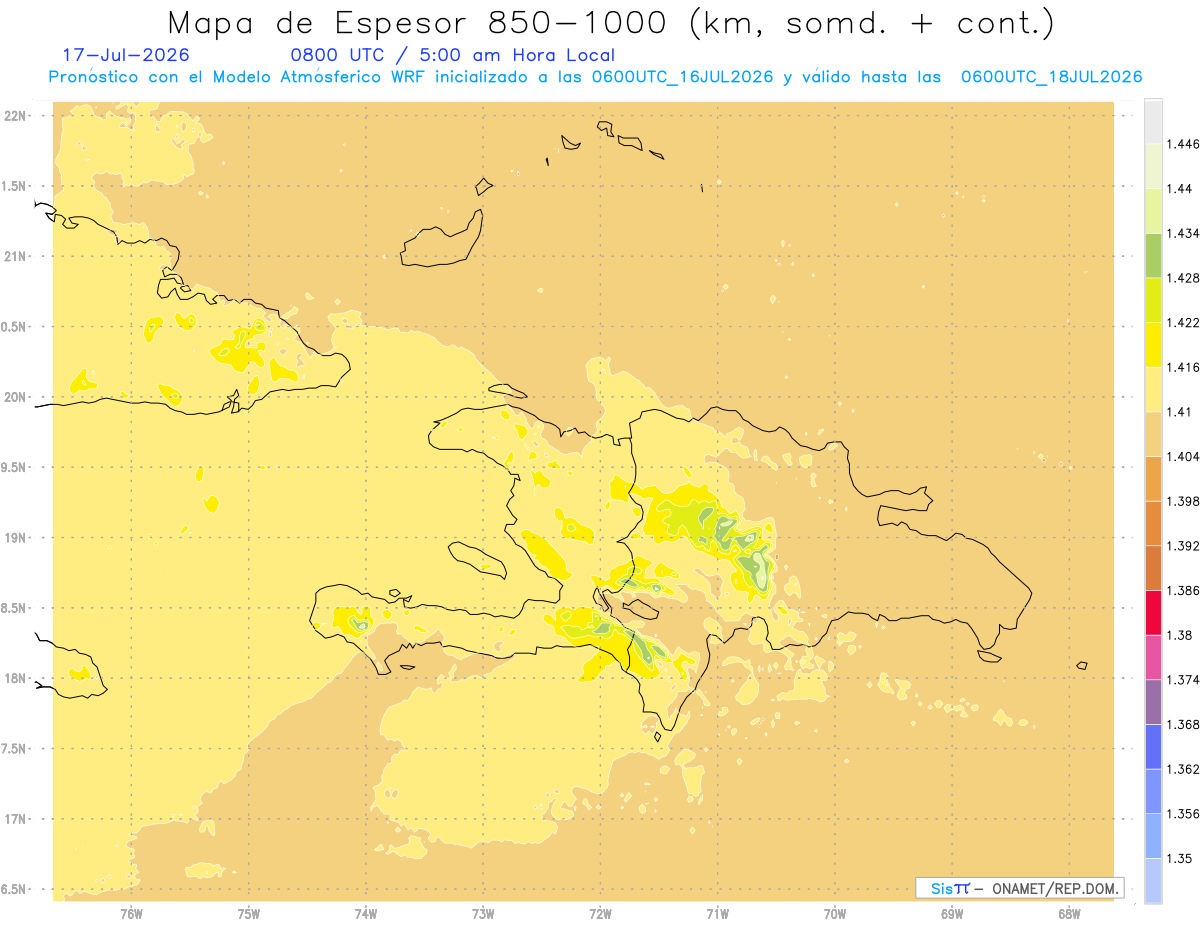Image resolution: width=1200 pixels, height=927 pixels.
Task: Click the "1.416" colorbar value
Action: [1183, 367]
